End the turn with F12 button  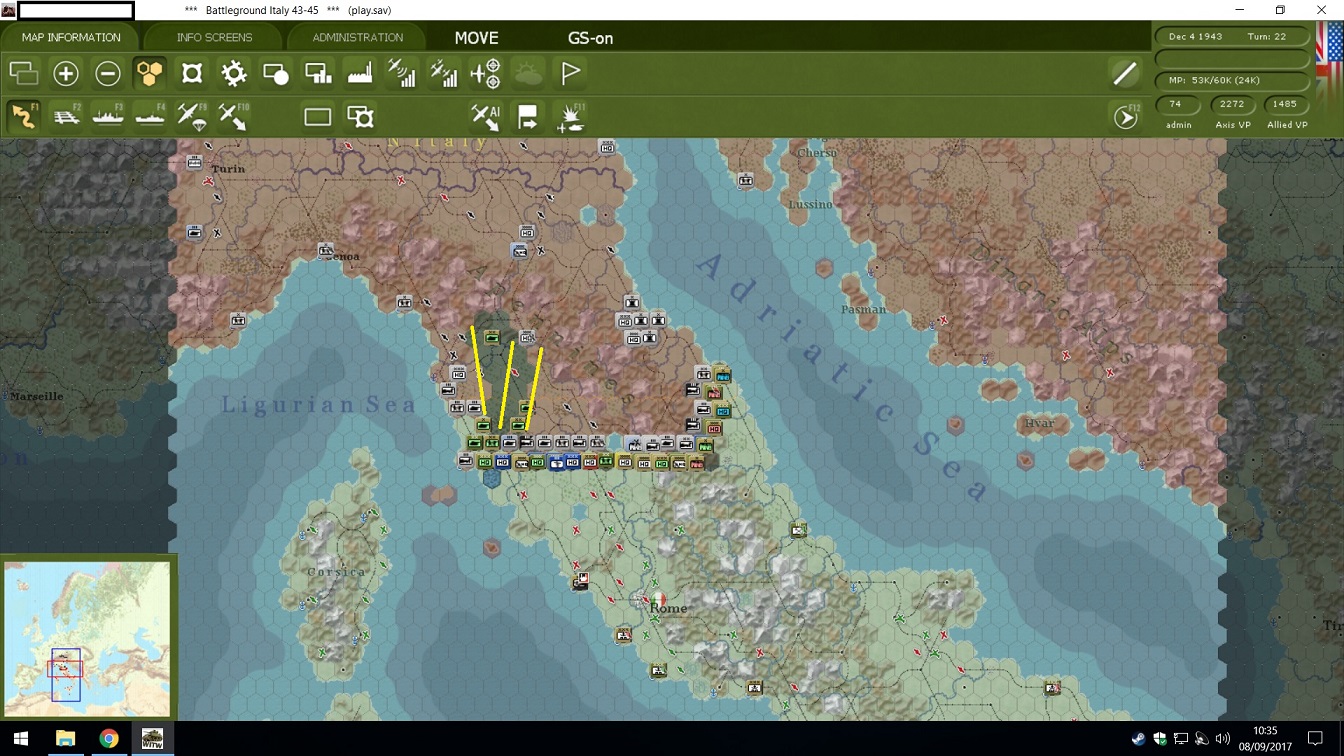point(1126,117)
